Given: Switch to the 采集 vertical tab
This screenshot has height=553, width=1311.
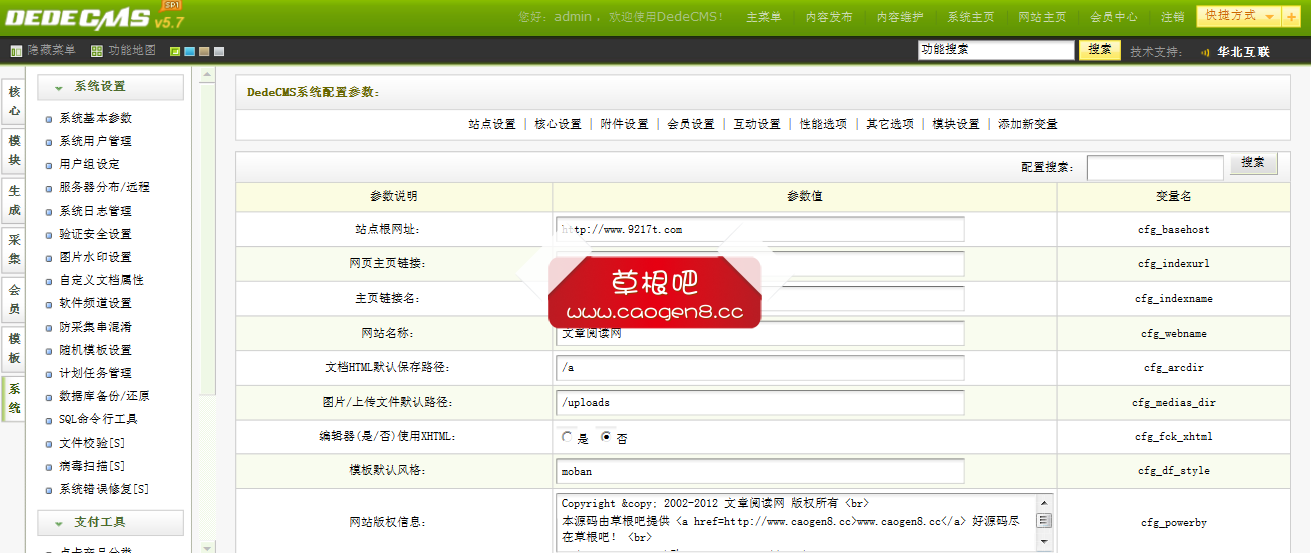Looking at the screenshot, I should pyautogui.click(x=14, y=249).
